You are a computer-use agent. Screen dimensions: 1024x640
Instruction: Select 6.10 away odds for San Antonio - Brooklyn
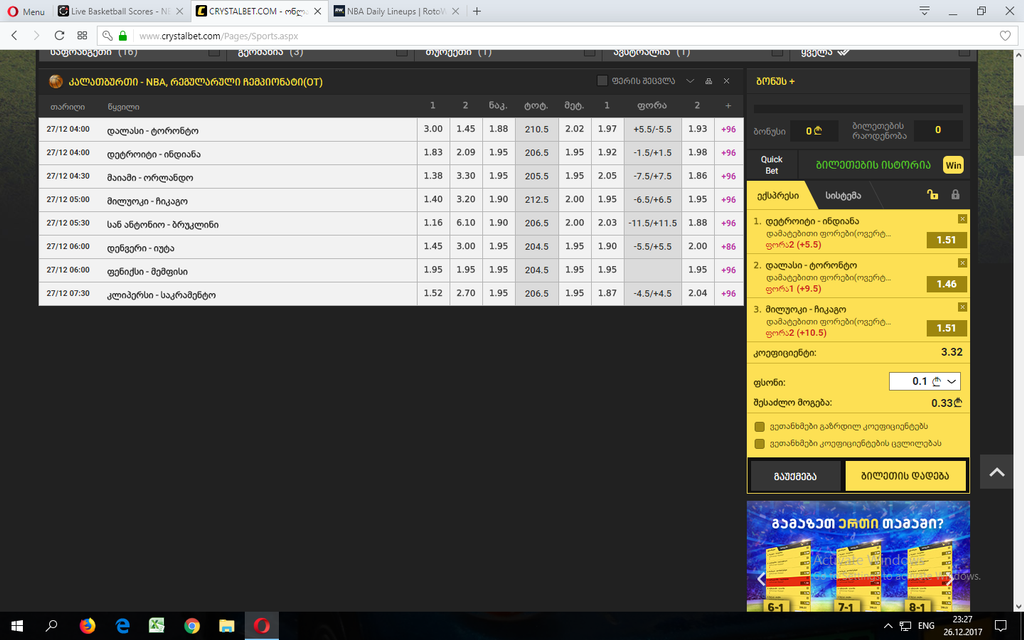466,223
